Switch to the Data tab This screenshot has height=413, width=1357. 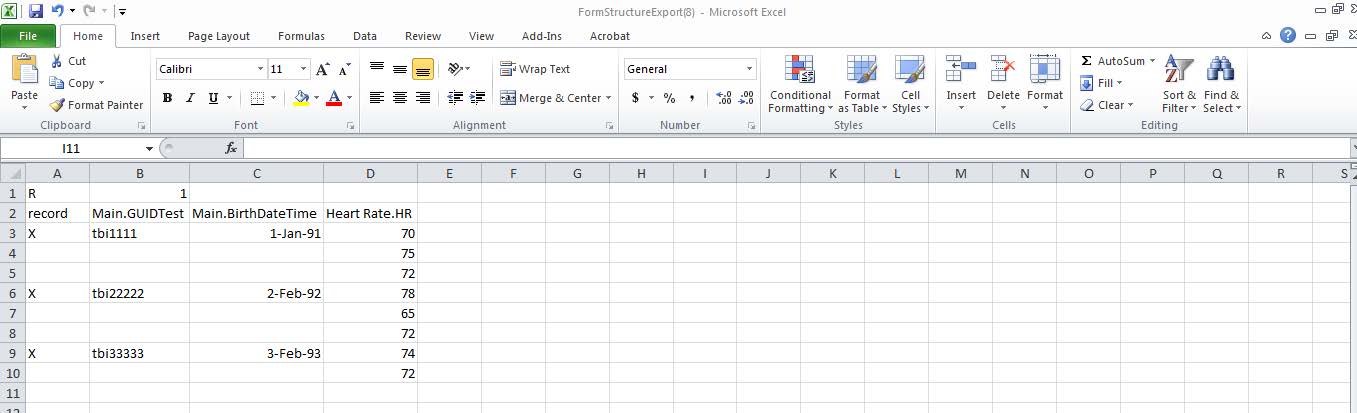point(365,36)
